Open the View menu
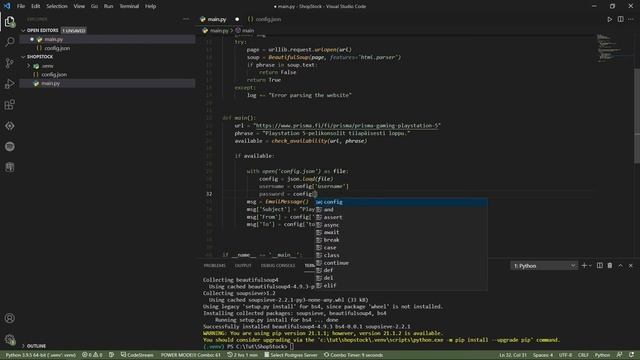640x360 pixels. click(79, 6)
